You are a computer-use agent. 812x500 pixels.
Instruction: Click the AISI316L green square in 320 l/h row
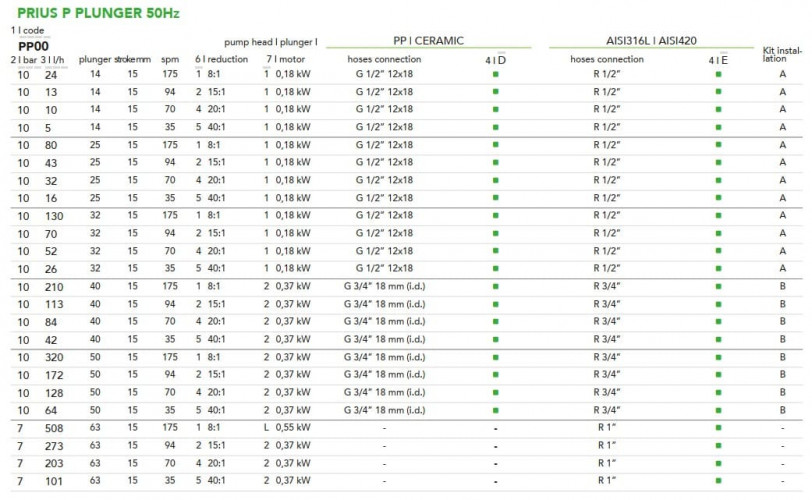click(718, 357)
